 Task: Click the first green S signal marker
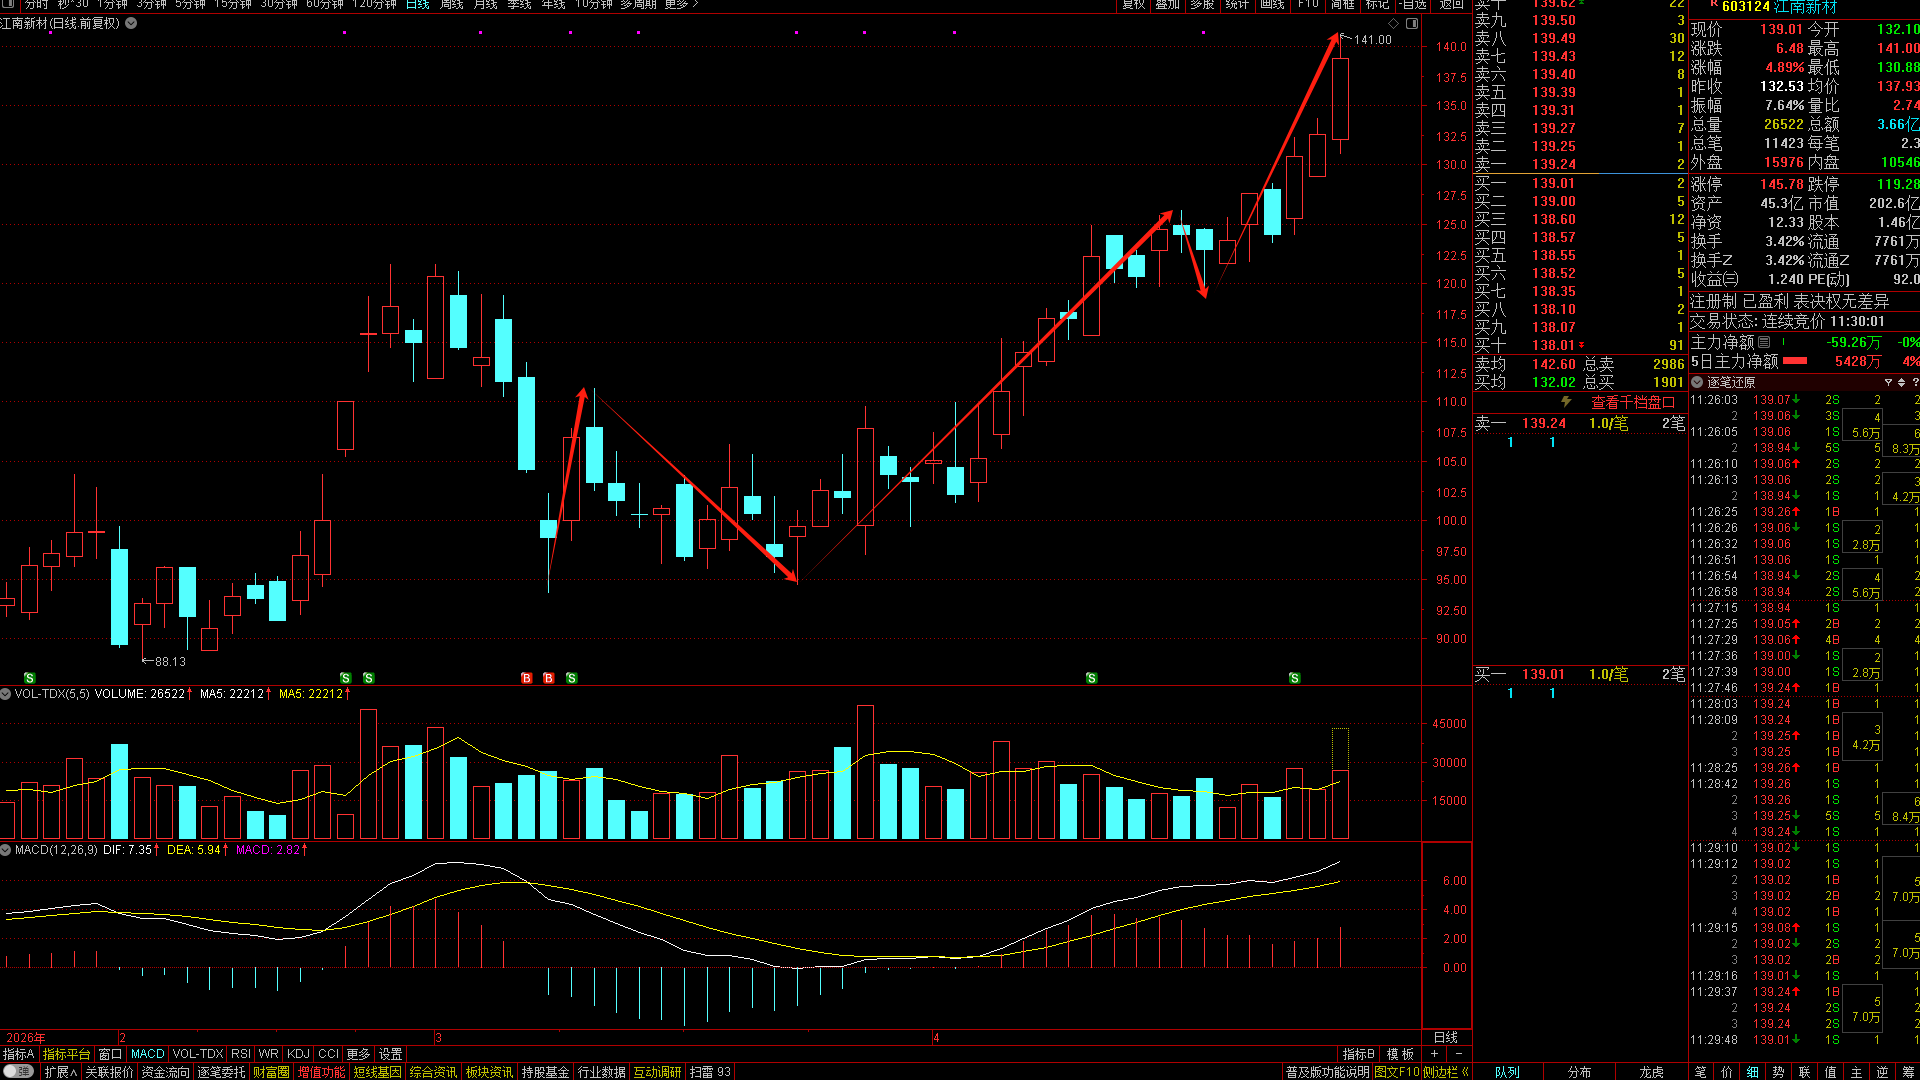click(30, 678)
